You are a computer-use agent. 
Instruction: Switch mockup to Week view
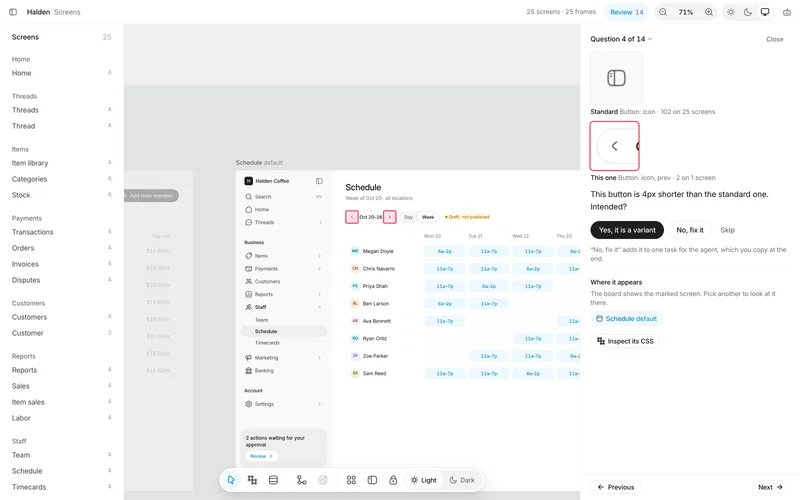tap(428, 217)
